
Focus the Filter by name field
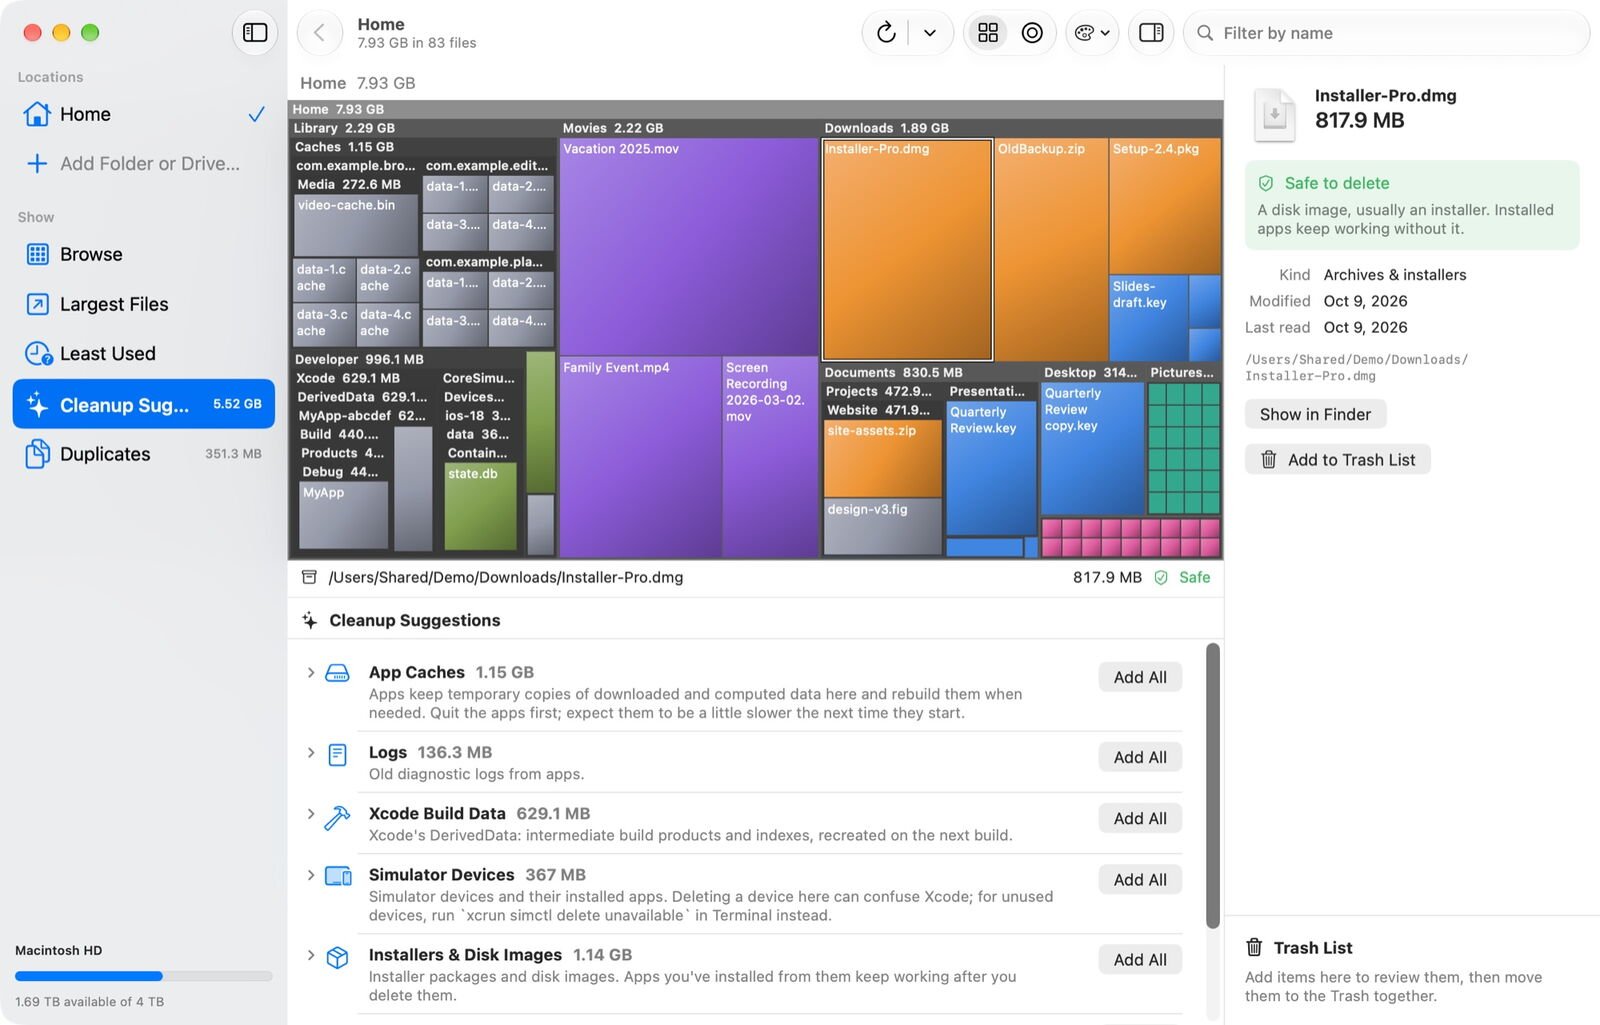coord(1387,33)
